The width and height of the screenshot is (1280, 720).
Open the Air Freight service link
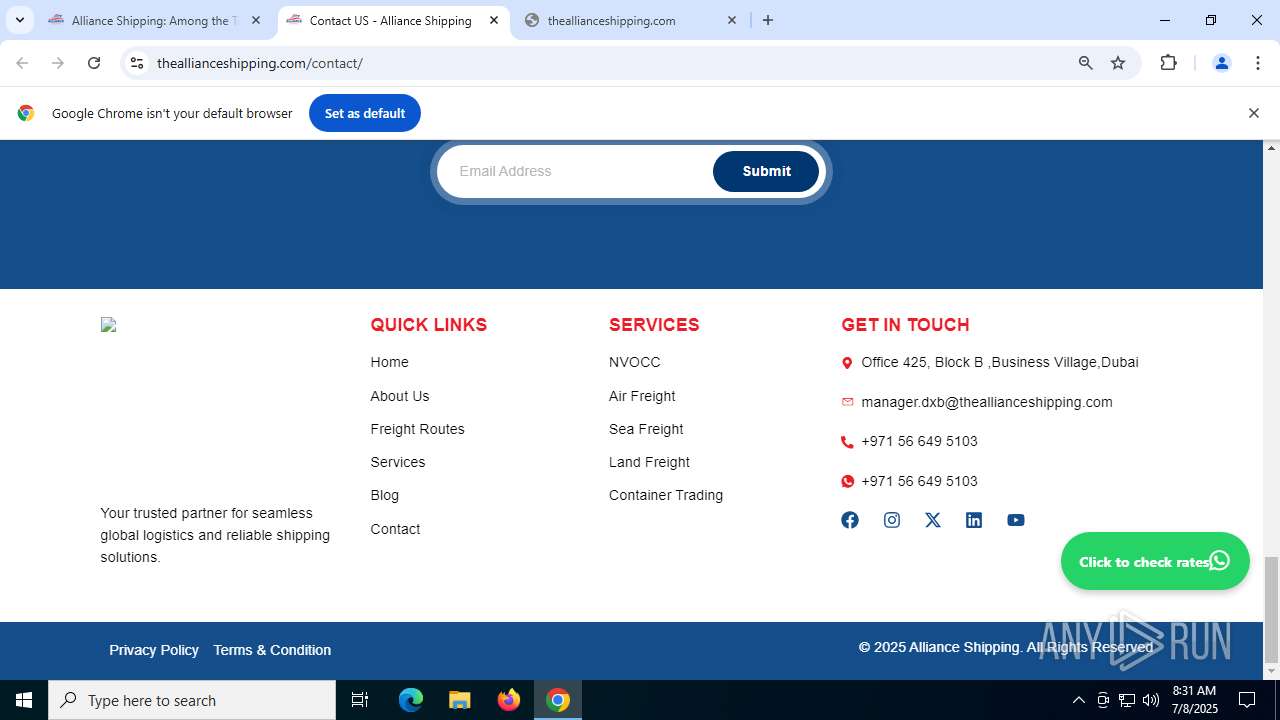642,396
